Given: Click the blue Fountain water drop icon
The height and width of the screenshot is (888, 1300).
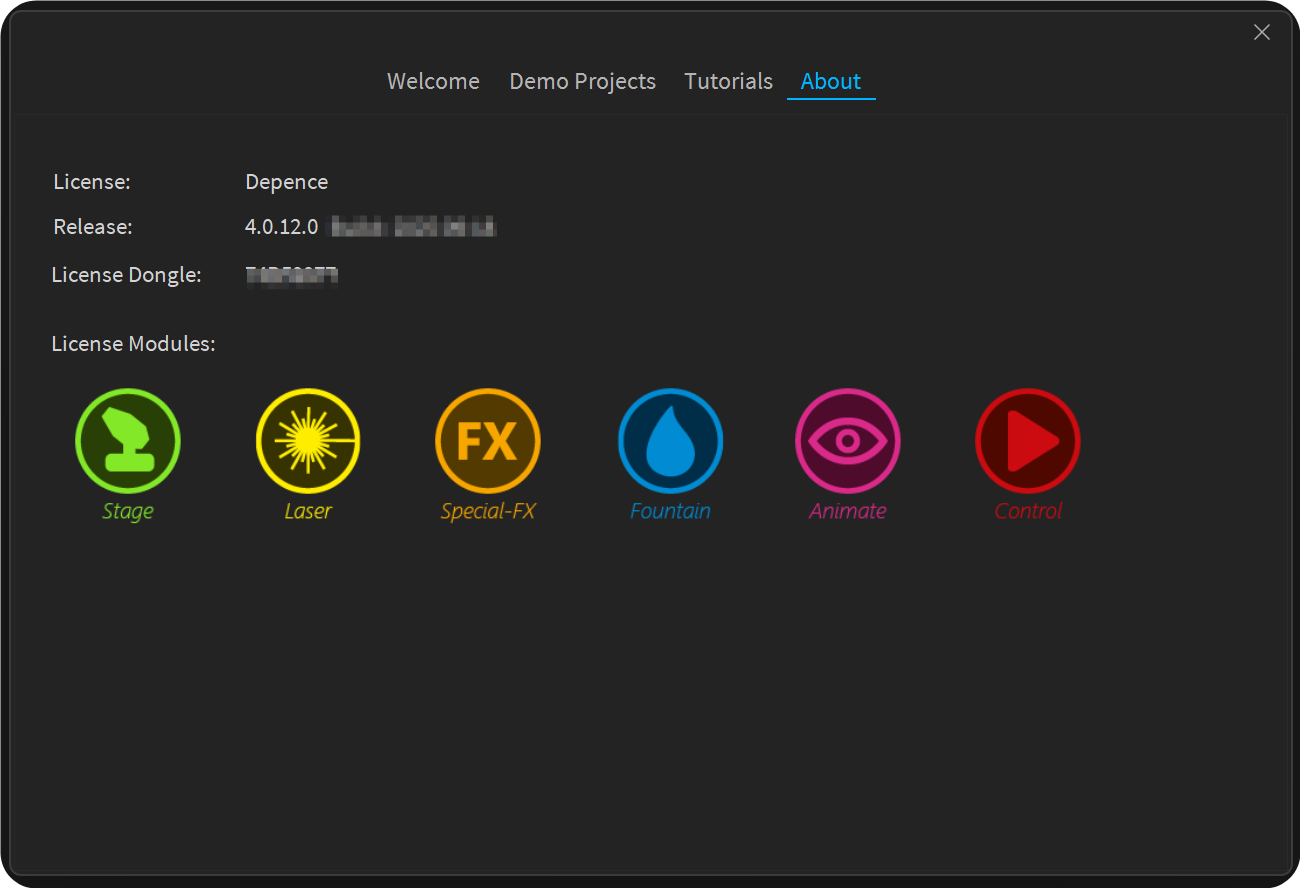Looking at the screenshot, I should (x=670, y=441).
